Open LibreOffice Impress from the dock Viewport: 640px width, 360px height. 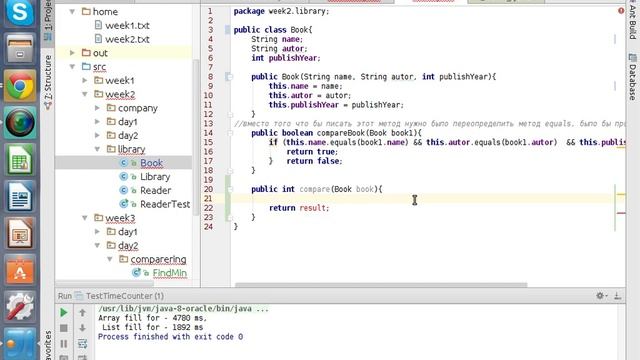[20, 233]
